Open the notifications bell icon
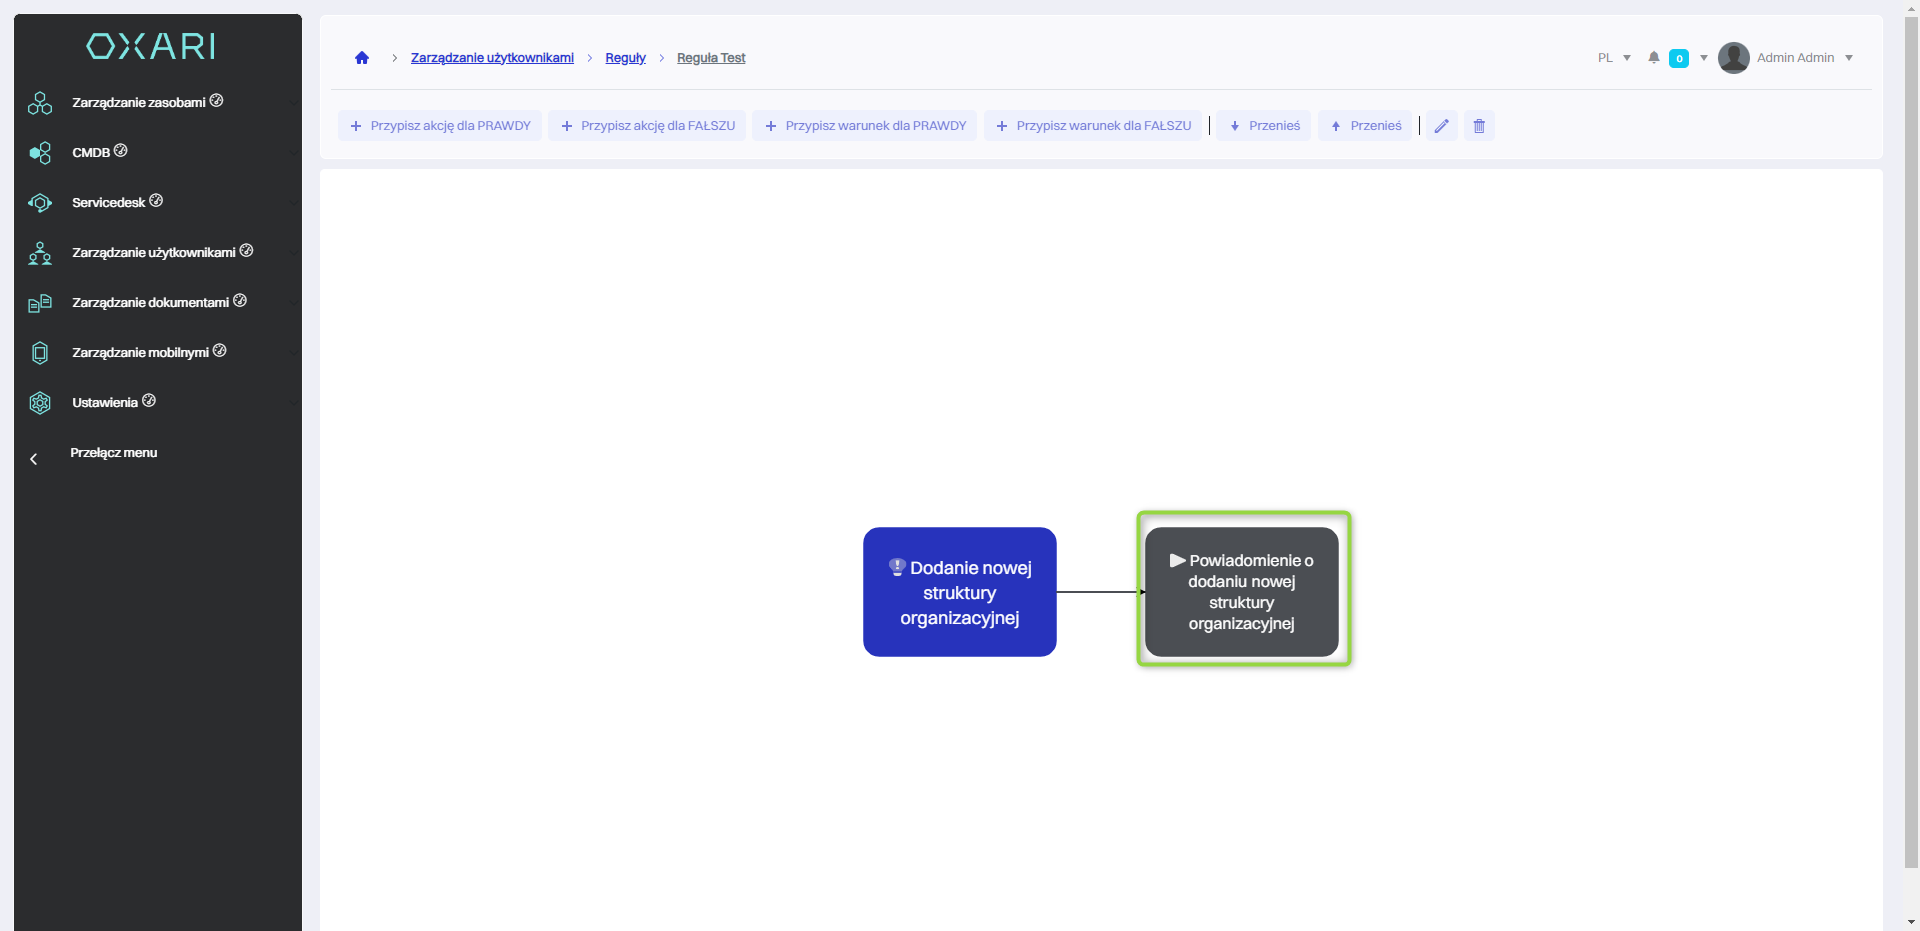The height and width of the screenshot is (931, 1920). [1654, 58]
